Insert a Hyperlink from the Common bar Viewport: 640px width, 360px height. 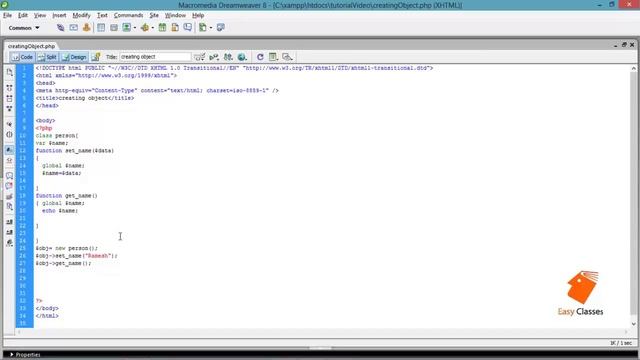coord(60,28)
